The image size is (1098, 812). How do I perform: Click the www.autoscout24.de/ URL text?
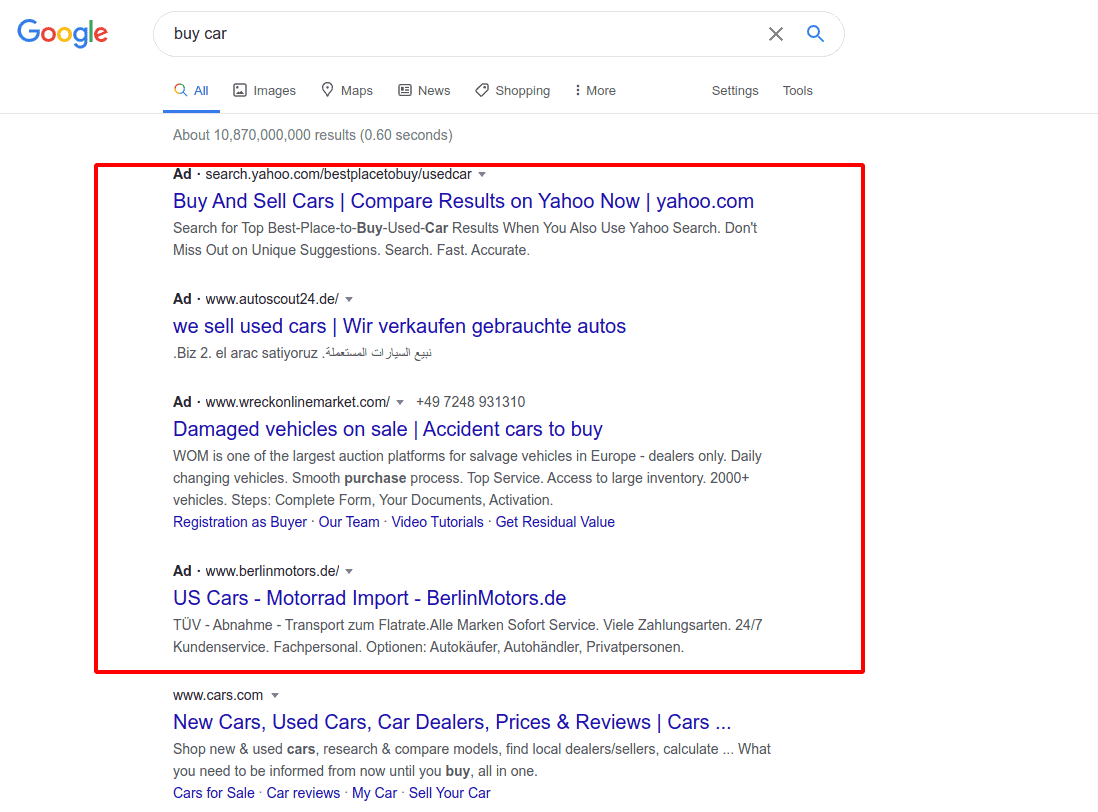coord(272,300)
